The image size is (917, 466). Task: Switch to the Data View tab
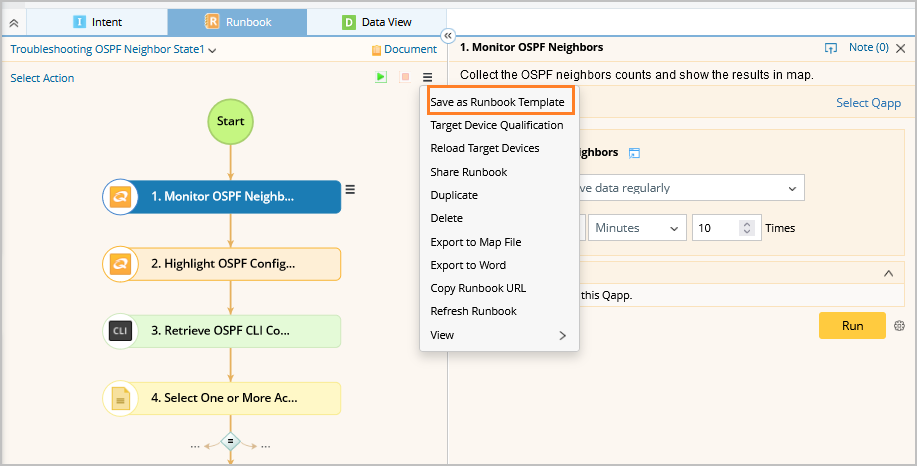coord(377,21)
